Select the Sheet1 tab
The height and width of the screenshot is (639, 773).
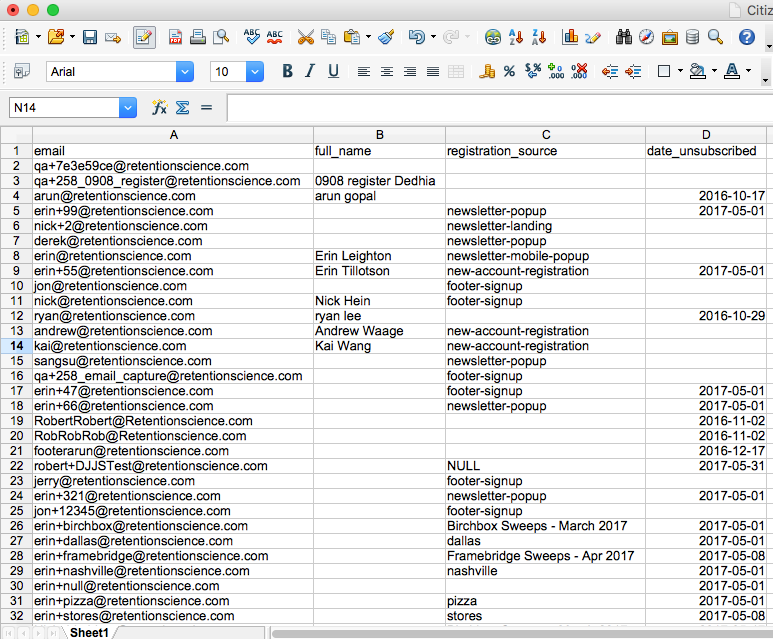pos(89,633)
